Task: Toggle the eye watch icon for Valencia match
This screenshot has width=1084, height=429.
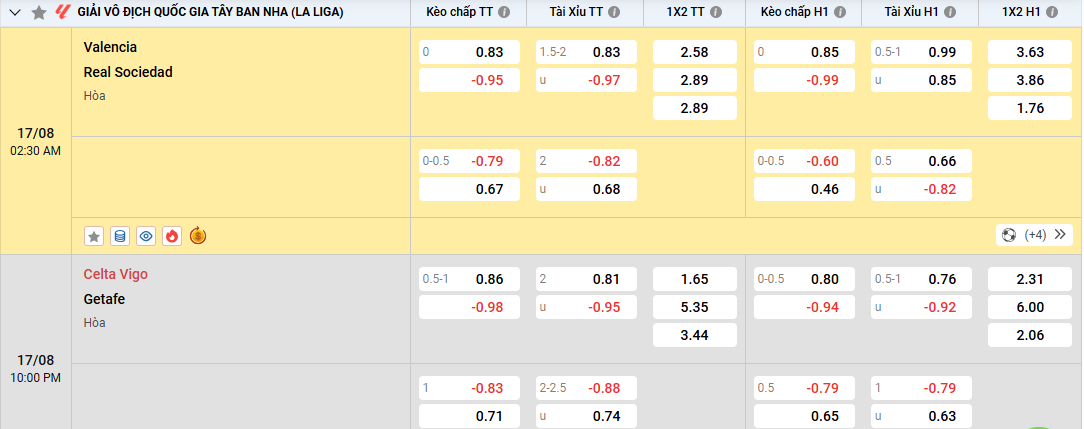Action: point(146,236)
